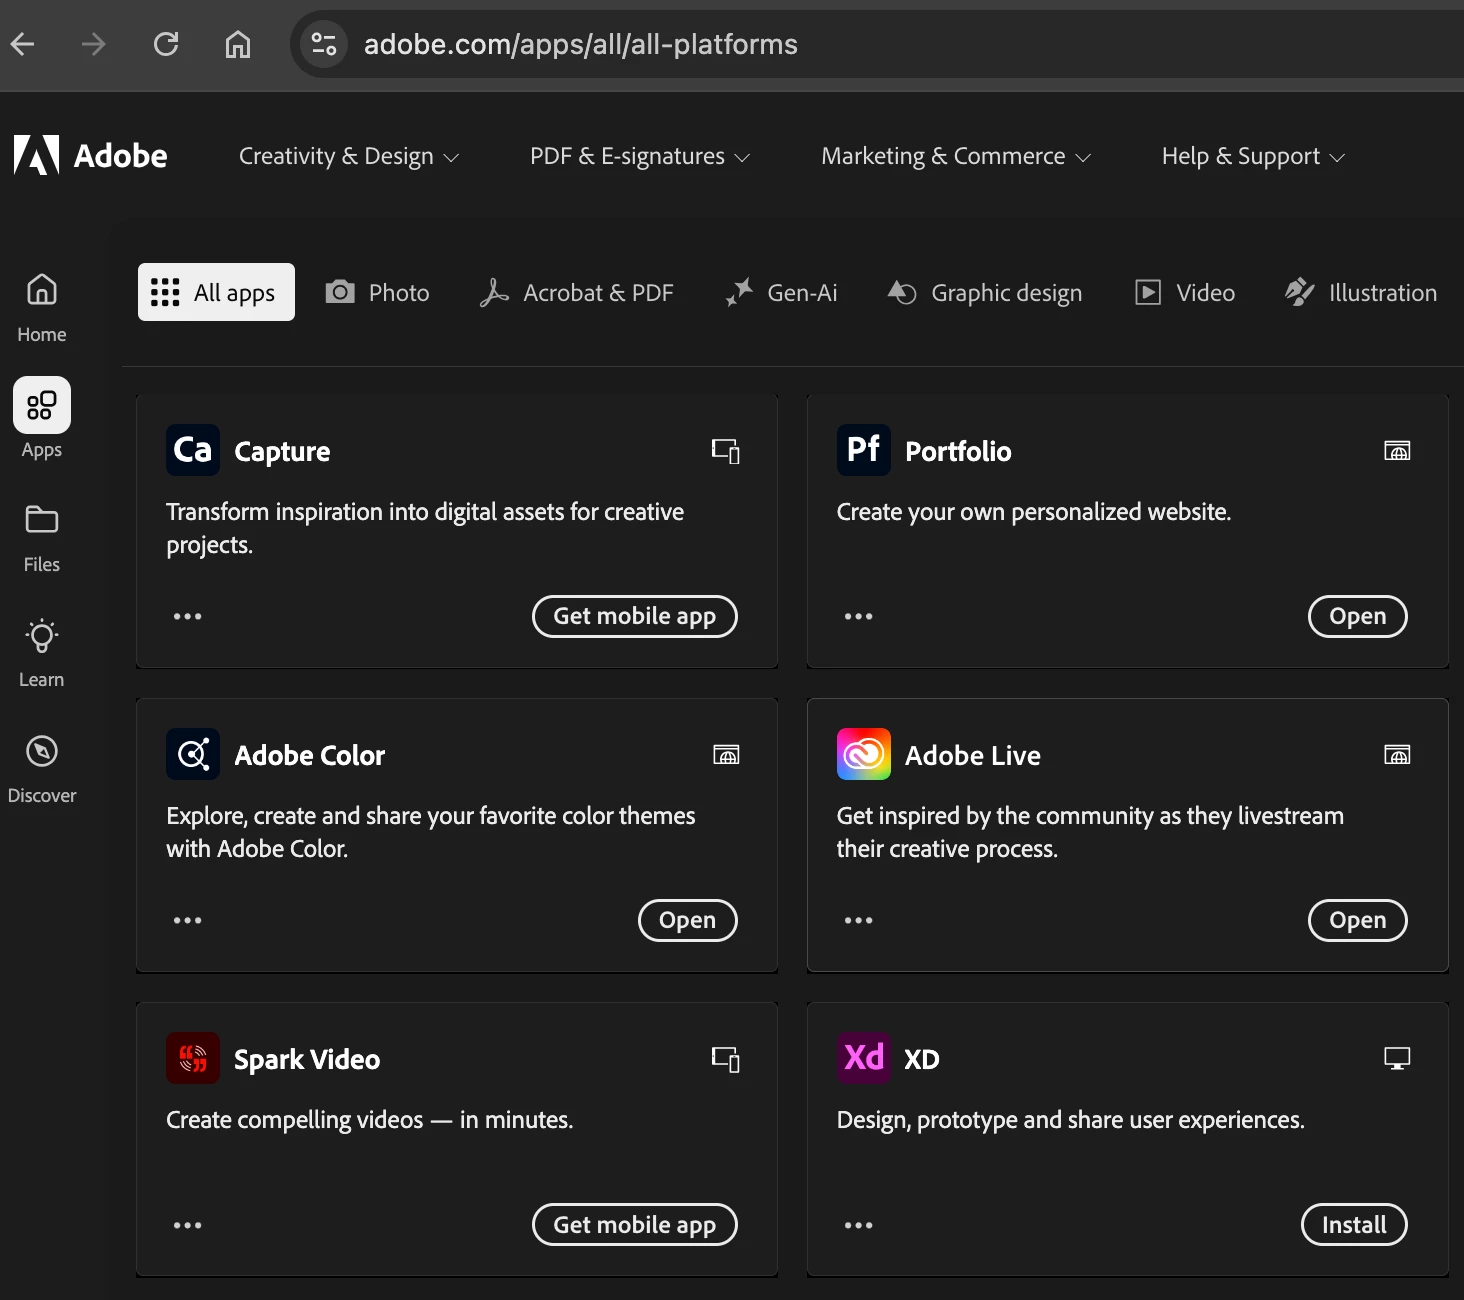This screenshot has height=1300, width=1464.
Task: Expand the Help & Support menu
Action: [x=1252, y=156]
